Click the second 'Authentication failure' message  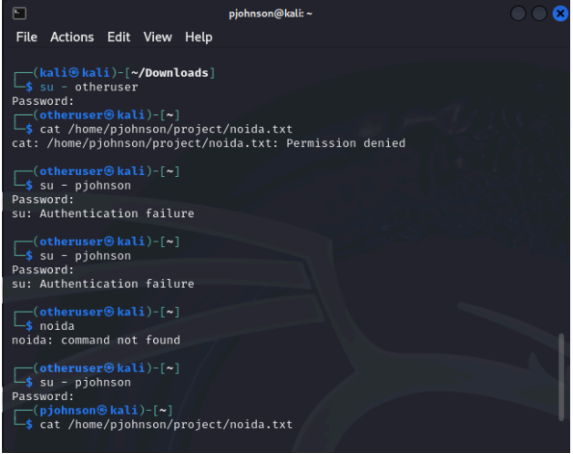(x=103, y=284)
